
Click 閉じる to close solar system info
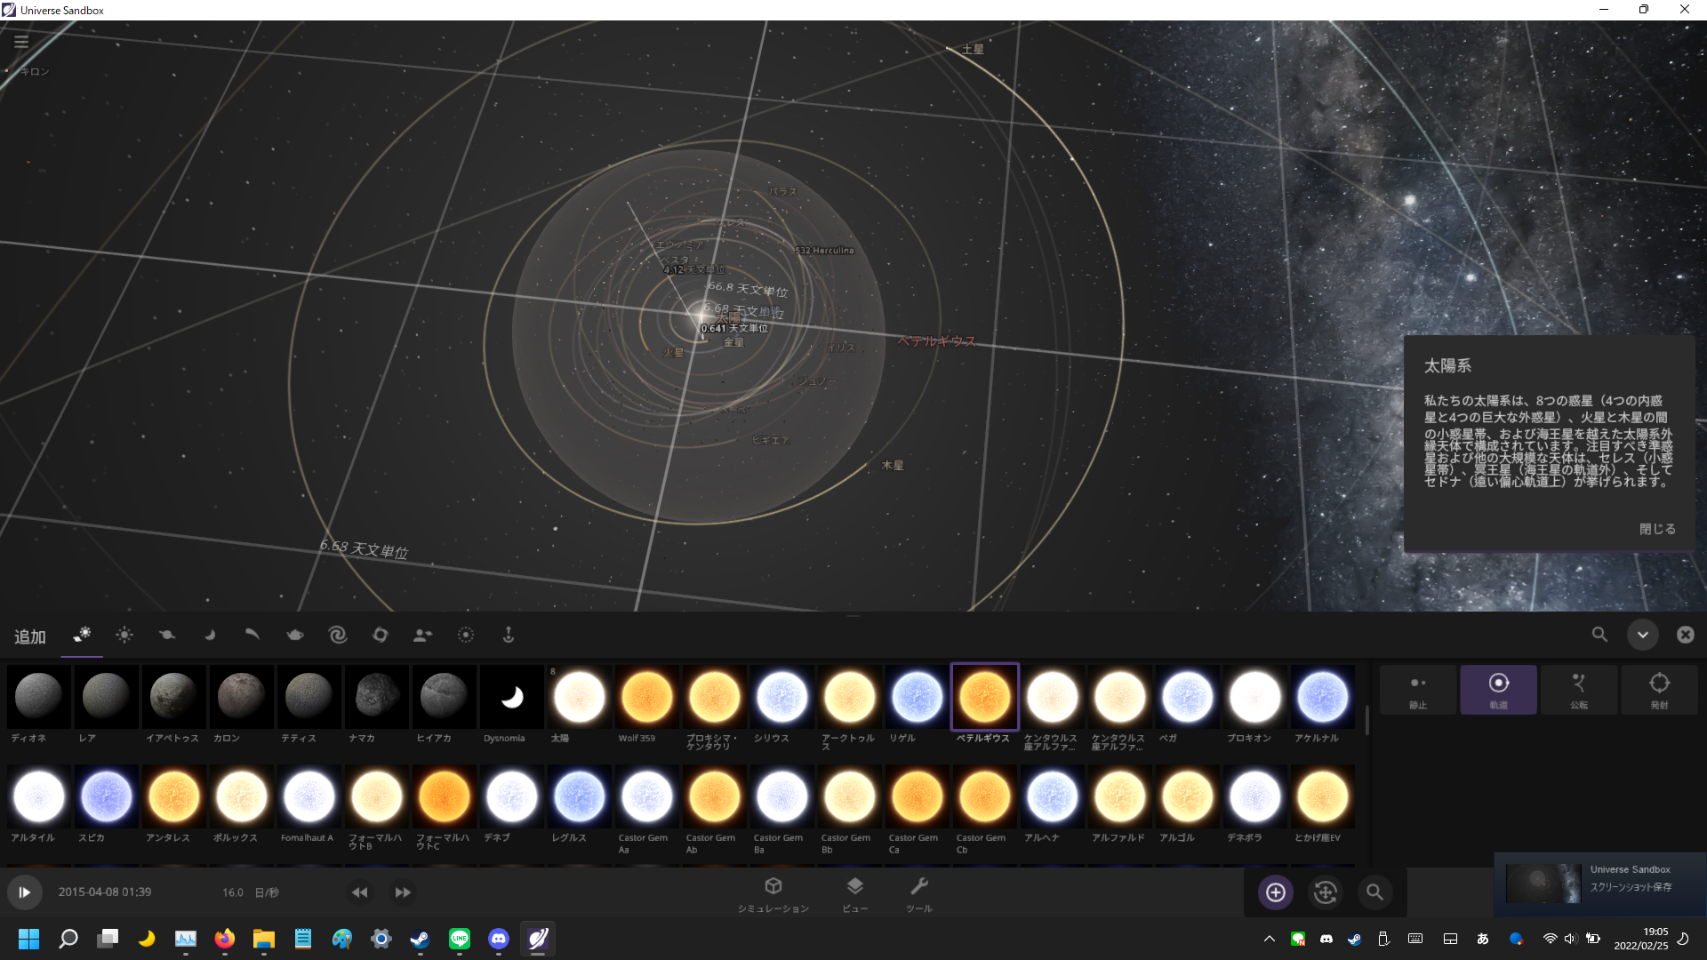tap(1656, 529)
